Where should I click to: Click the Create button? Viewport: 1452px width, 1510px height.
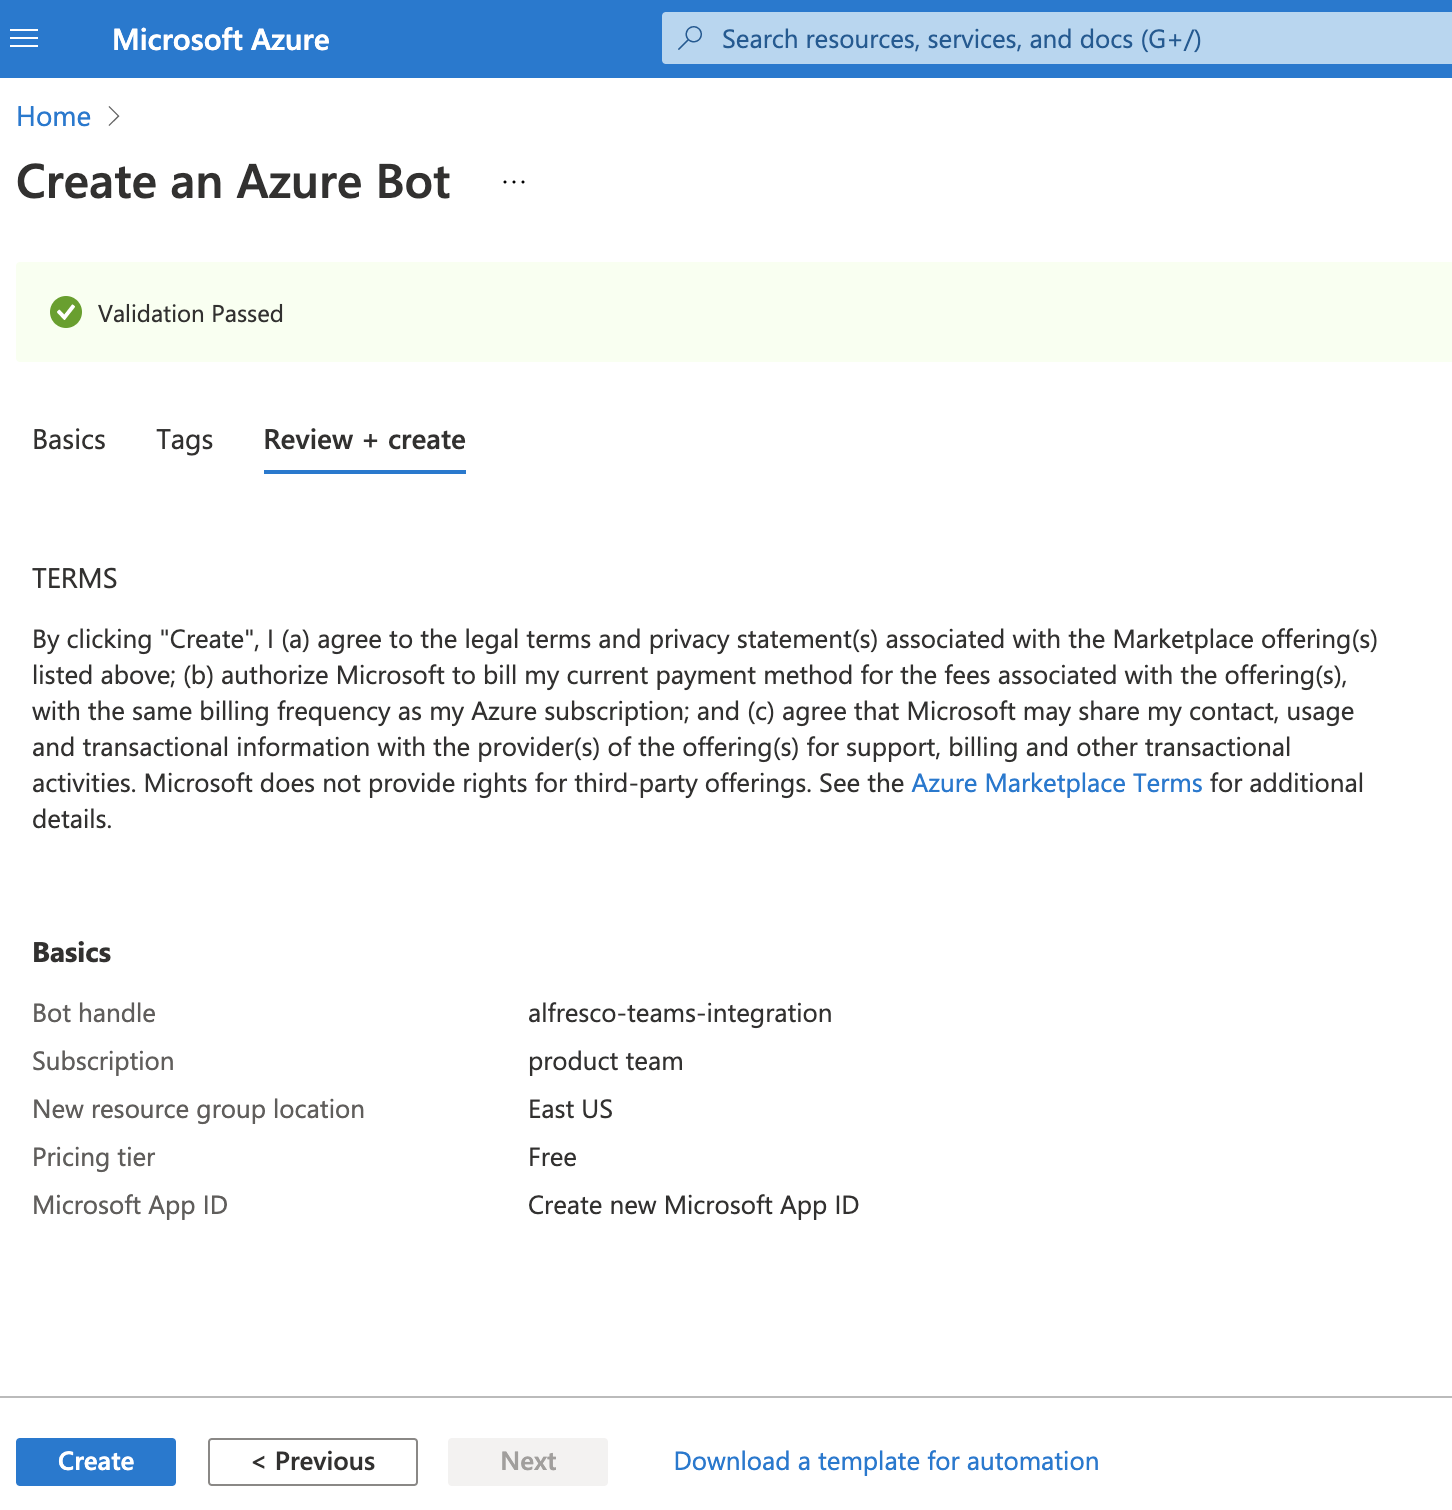[96, 1462]
